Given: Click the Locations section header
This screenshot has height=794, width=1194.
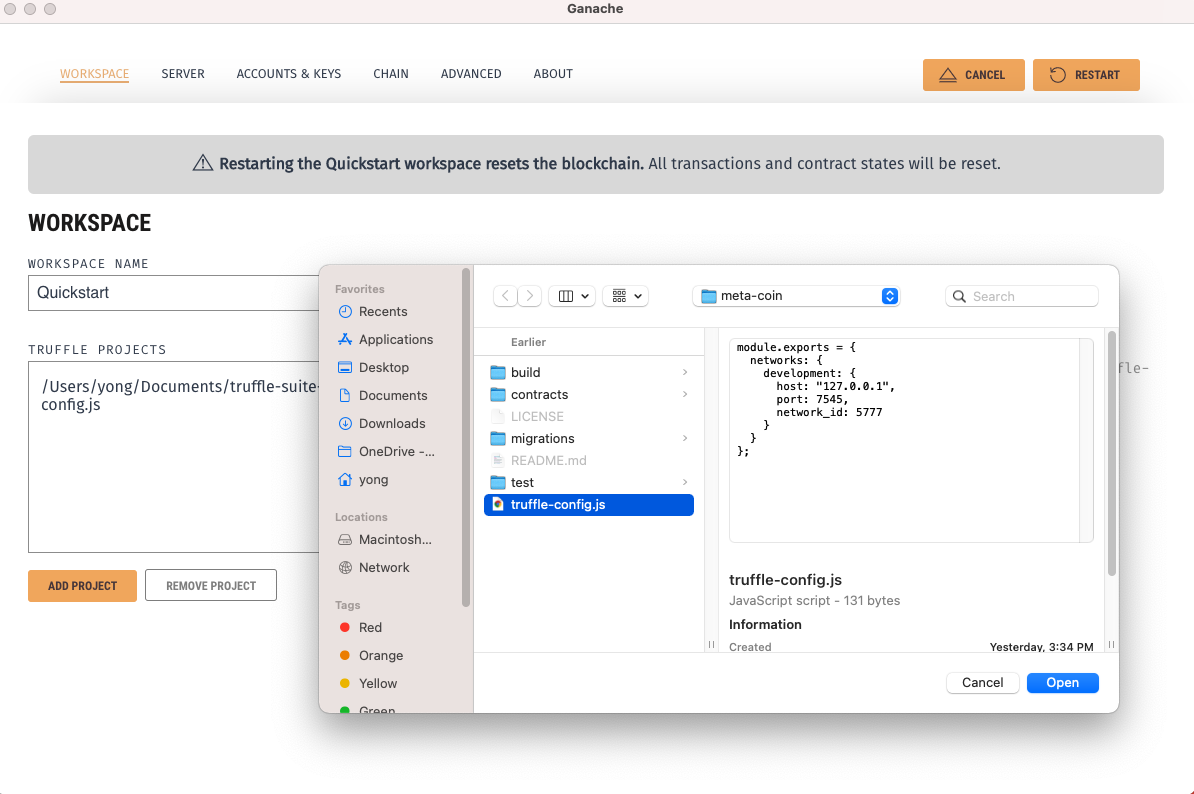Looking at the screenshot, I should [361, 517].
